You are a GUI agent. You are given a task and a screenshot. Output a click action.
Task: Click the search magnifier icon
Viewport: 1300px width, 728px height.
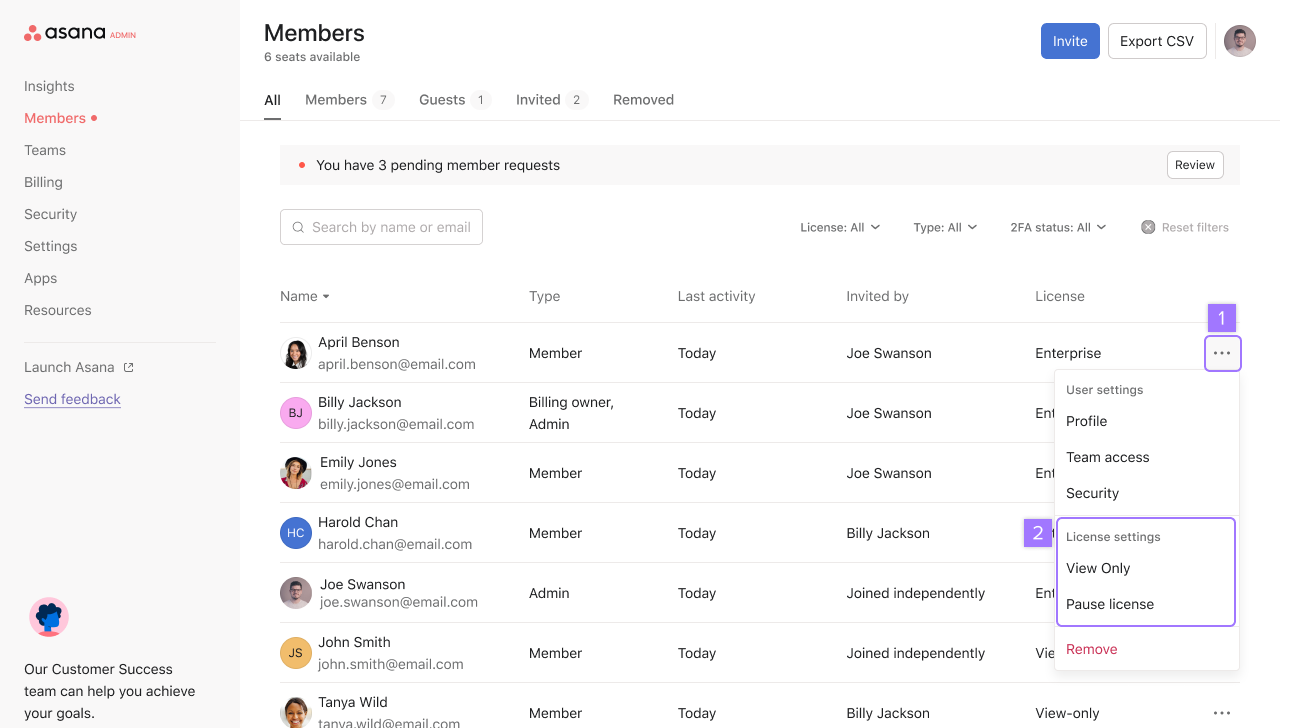pyautogui.click(x=298, y=227)
